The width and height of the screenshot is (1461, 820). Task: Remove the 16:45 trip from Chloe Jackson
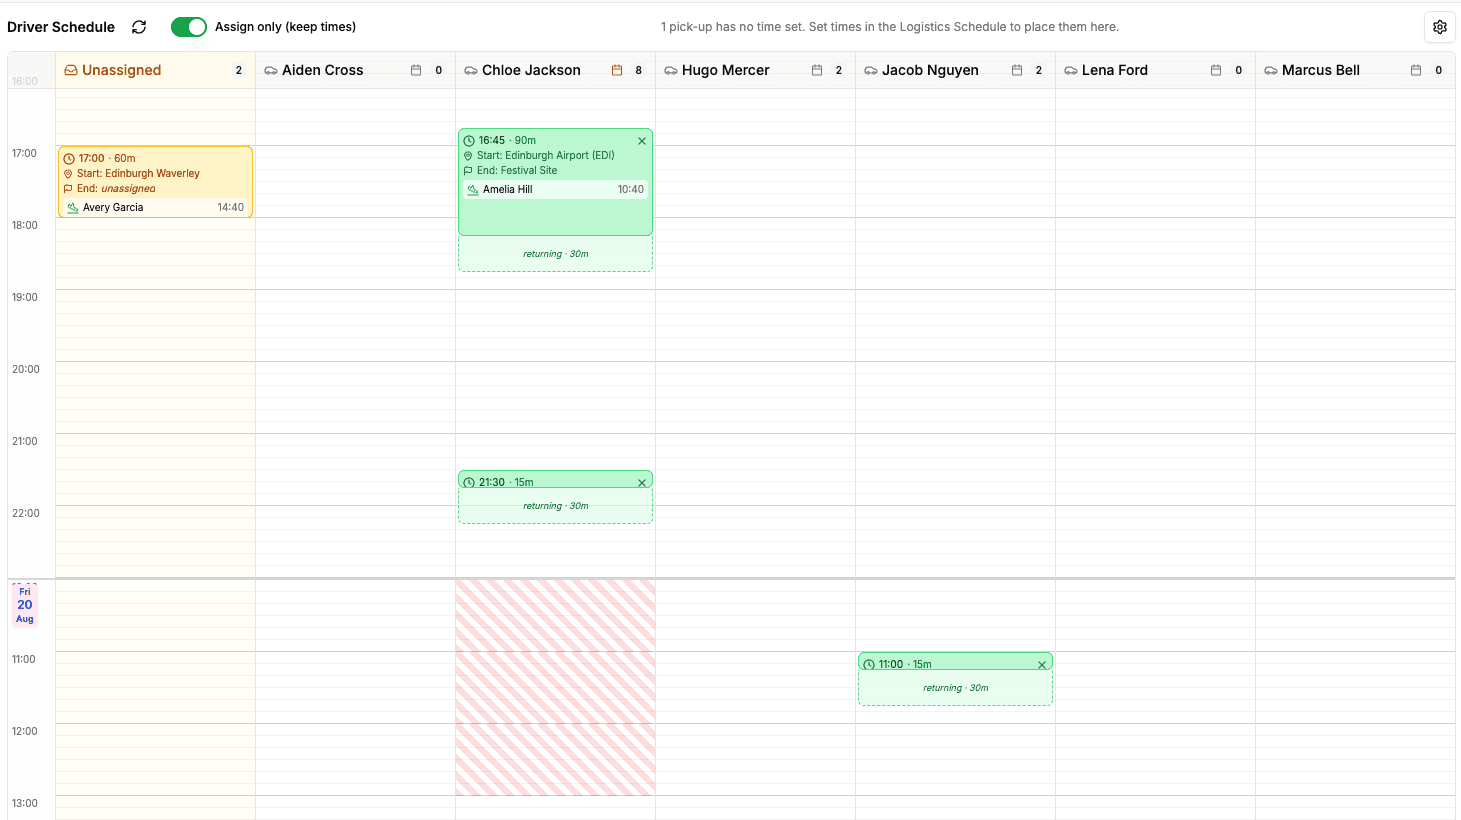(642, 141)
